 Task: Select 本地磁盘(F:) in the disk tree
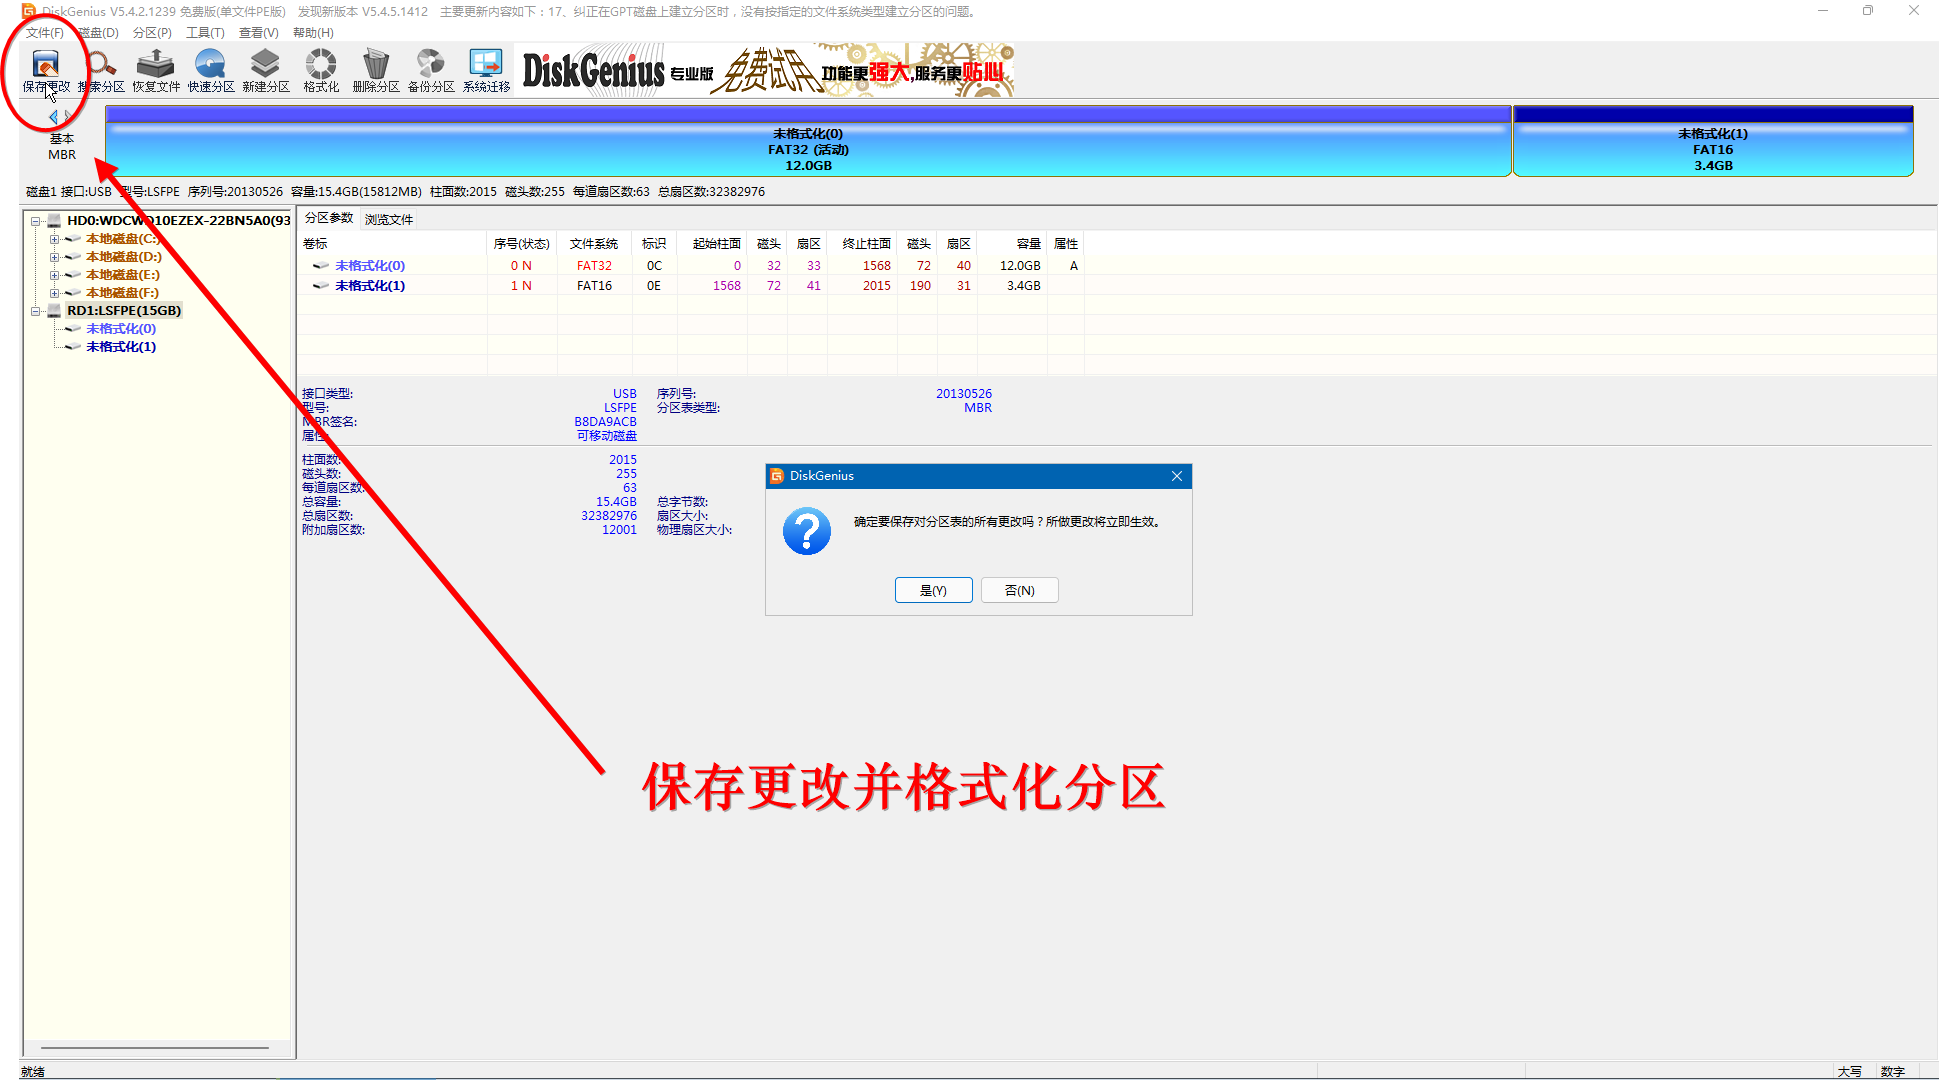tap(122, 293)
